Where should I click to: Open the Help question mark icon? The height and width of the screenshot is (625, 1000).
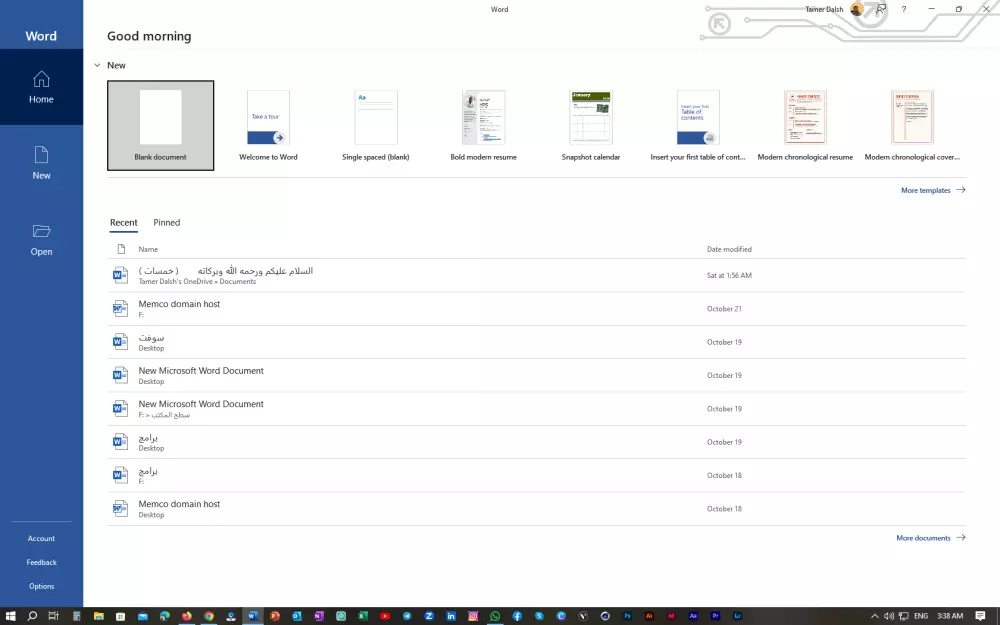[x=904, y=9]
